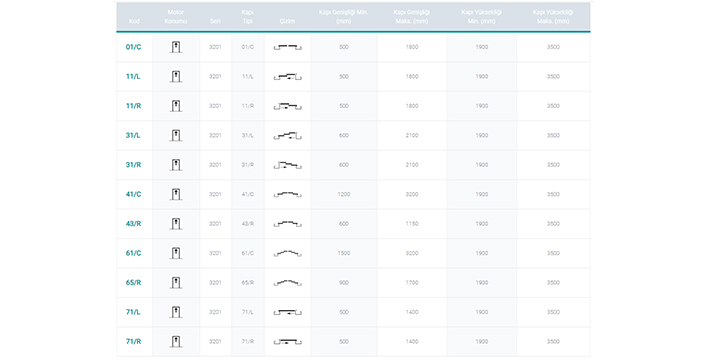
Task: Open the 43/R code link
Action: click(134, 224)
